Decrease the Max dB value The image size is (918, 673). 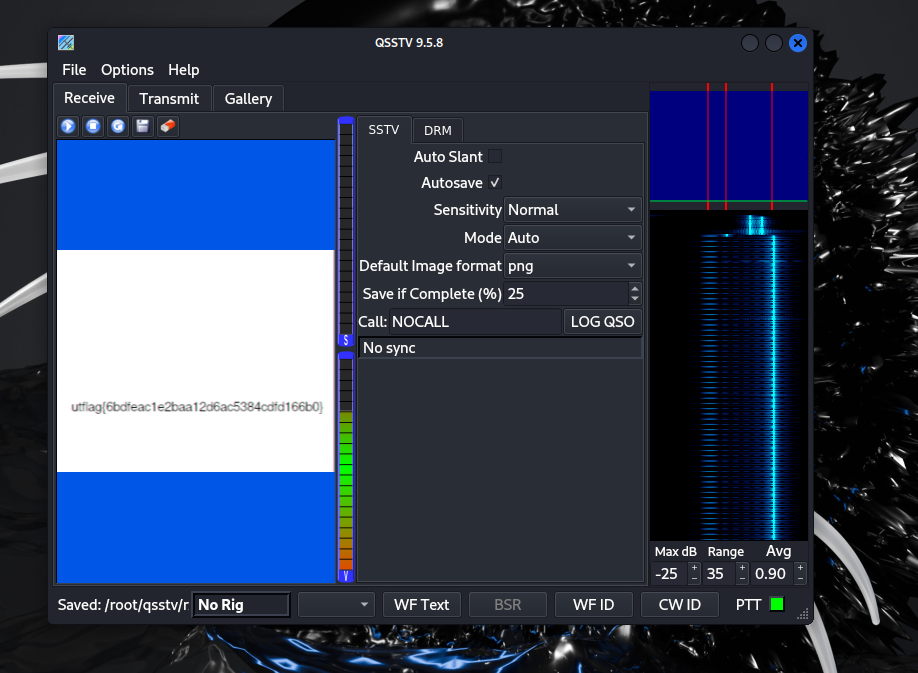694,579
